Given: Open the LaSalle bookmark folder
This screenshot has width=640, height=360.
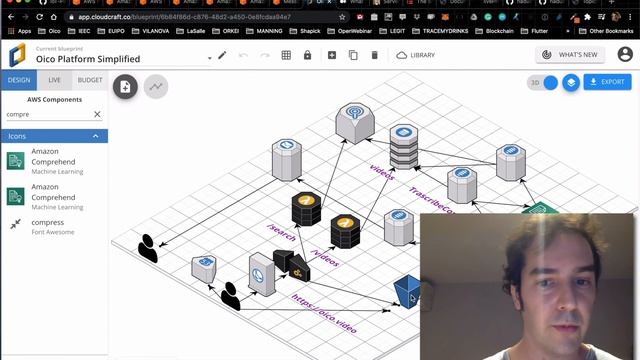Looking at the screenshot, I should point(190,31).
